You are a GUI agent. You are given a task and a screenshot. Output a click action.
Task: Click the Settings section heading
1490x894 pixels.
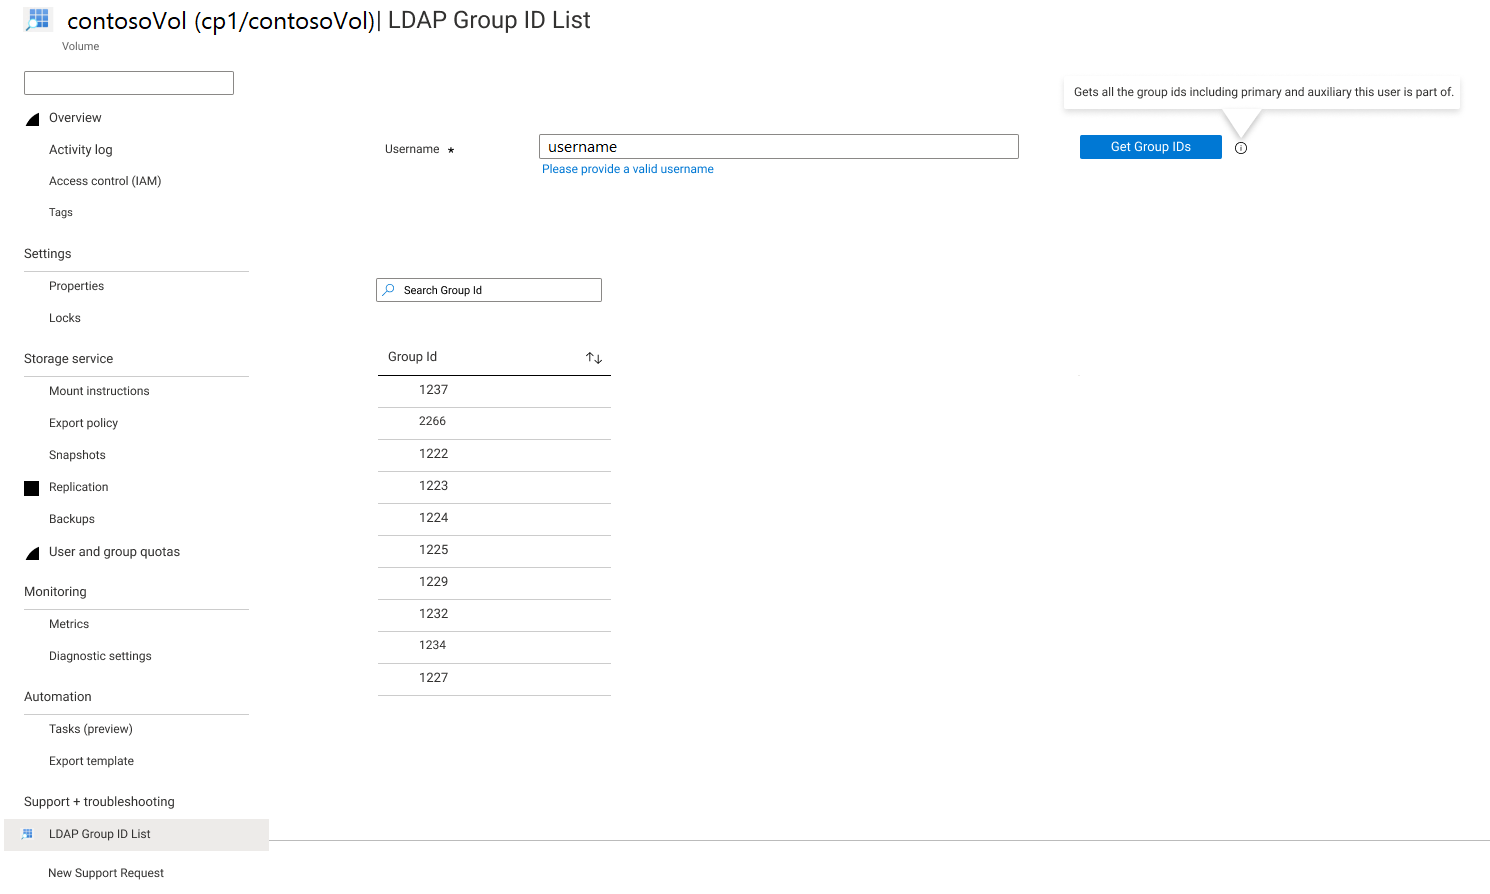click(48, 254)
